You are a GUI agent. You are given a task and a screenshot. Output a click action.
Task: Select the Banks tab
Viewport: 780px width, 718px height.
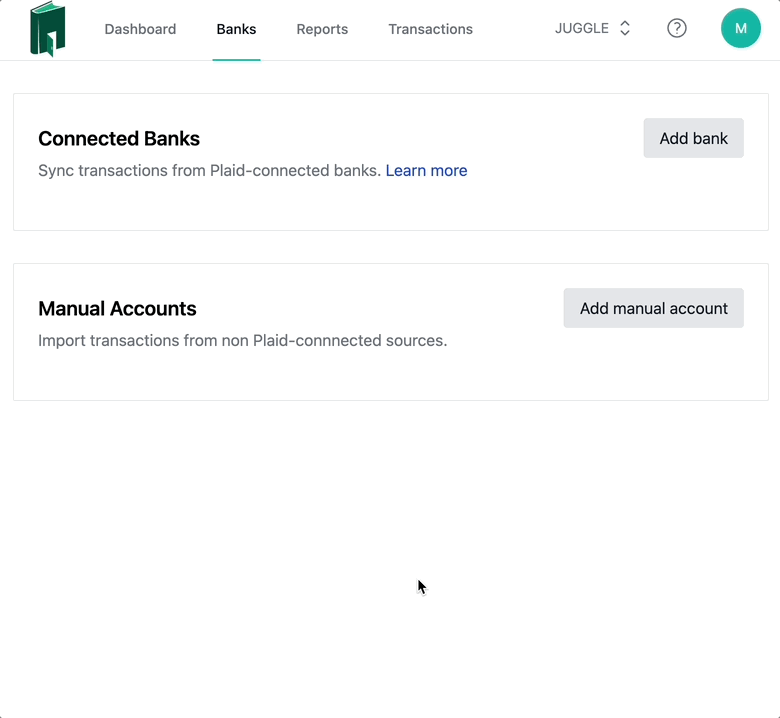point(236,29)
